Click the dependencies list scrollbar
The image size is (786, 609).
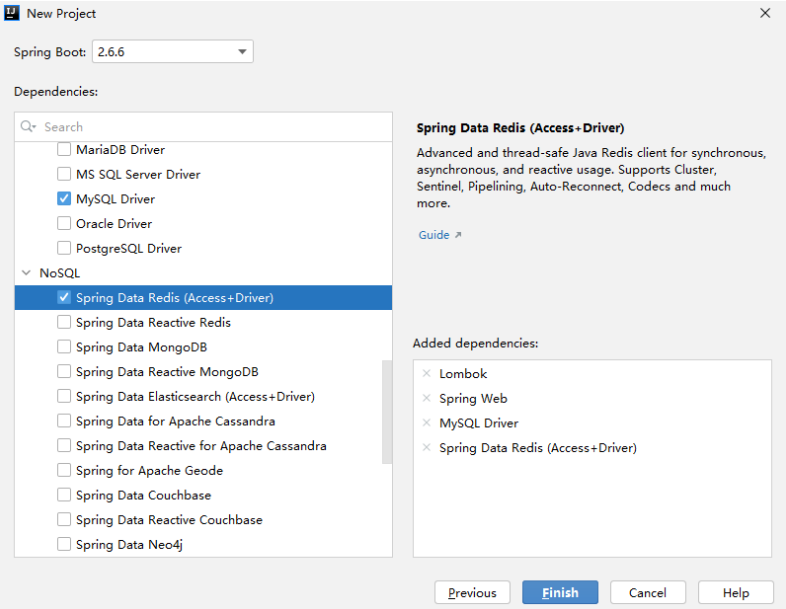tap(386, 412)
